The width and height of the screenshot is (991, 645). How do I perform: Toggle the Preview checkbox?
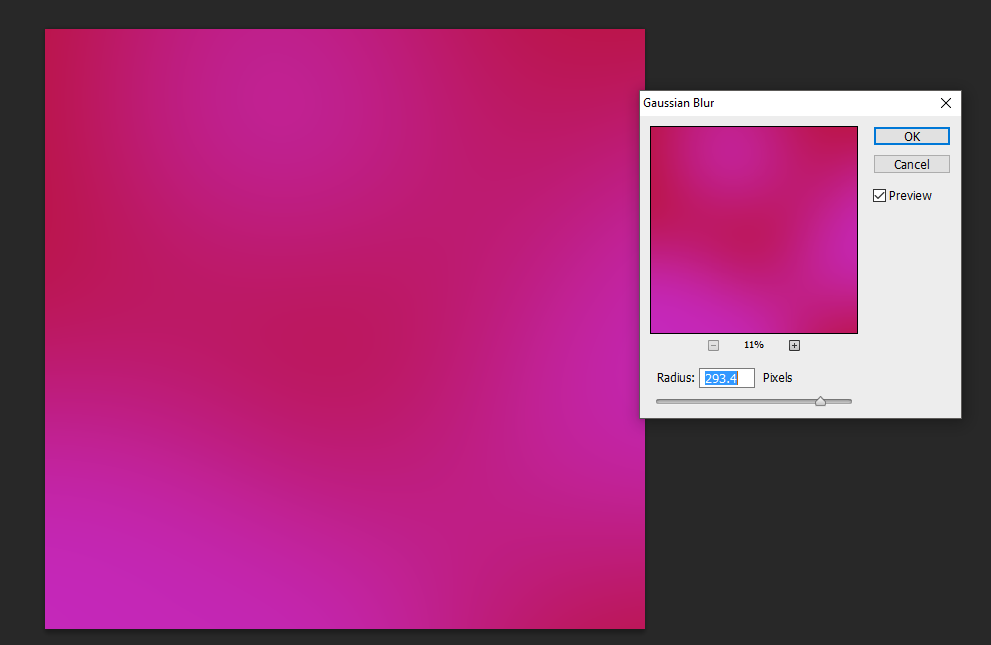coord(879,196)
